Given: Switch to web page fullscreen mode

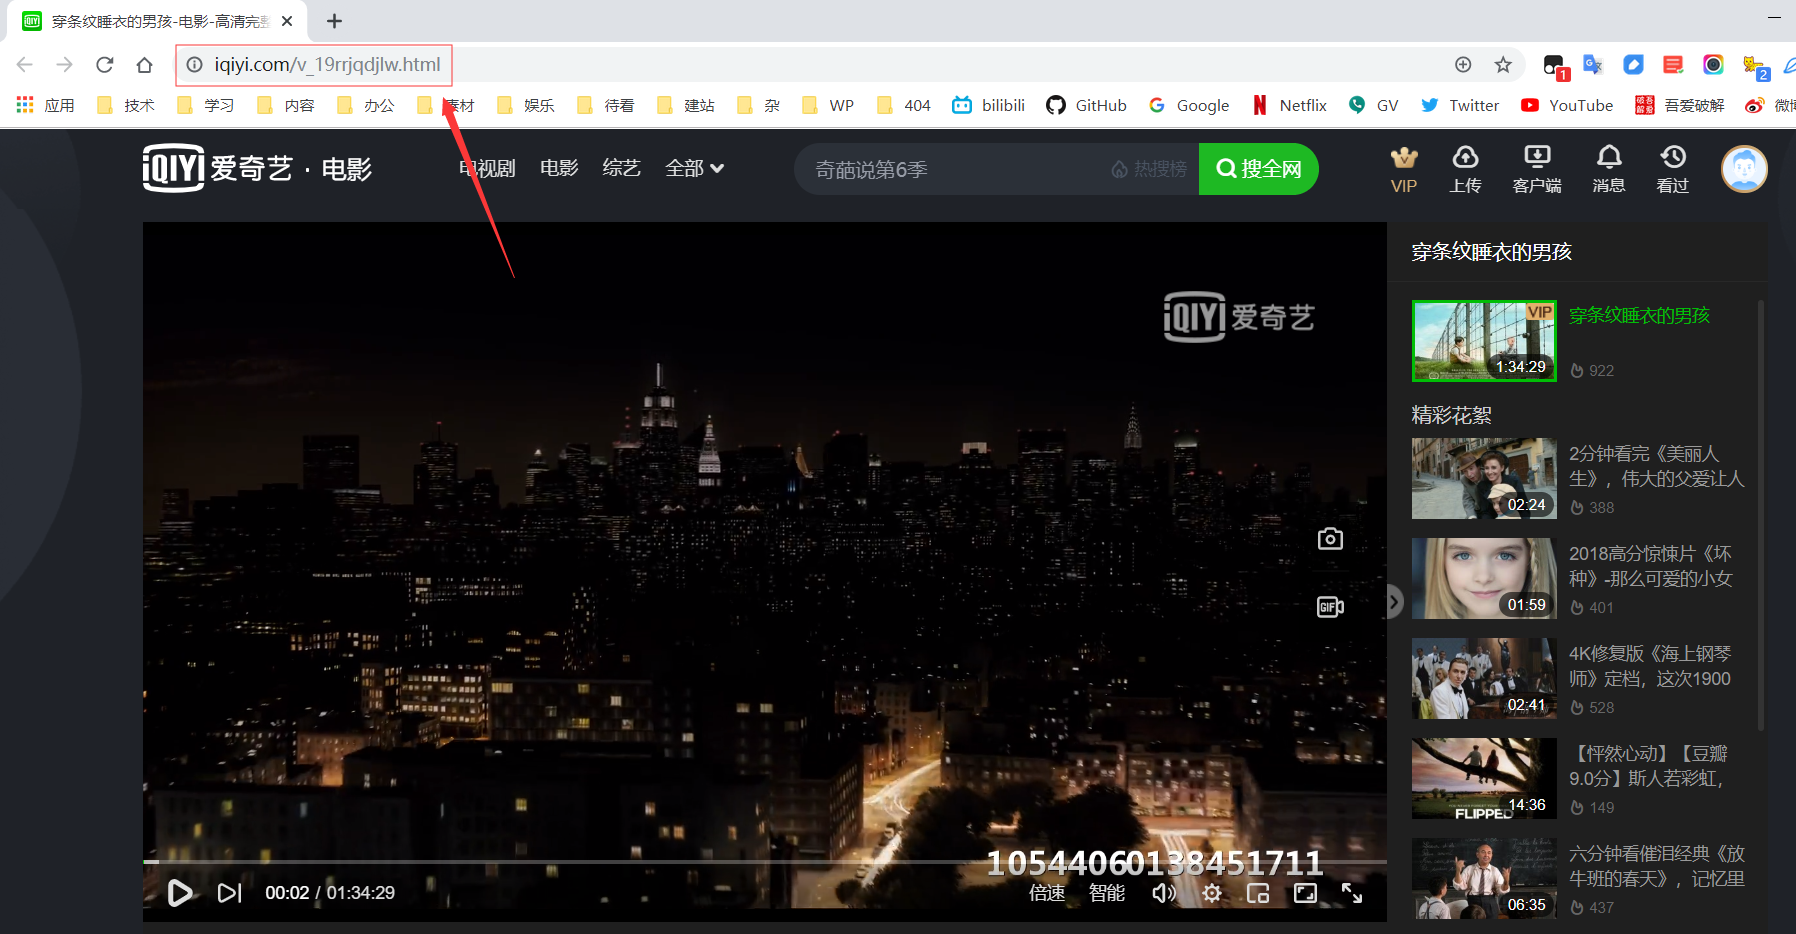Looking at the screenshot, I should click(x=1305, y=892).
